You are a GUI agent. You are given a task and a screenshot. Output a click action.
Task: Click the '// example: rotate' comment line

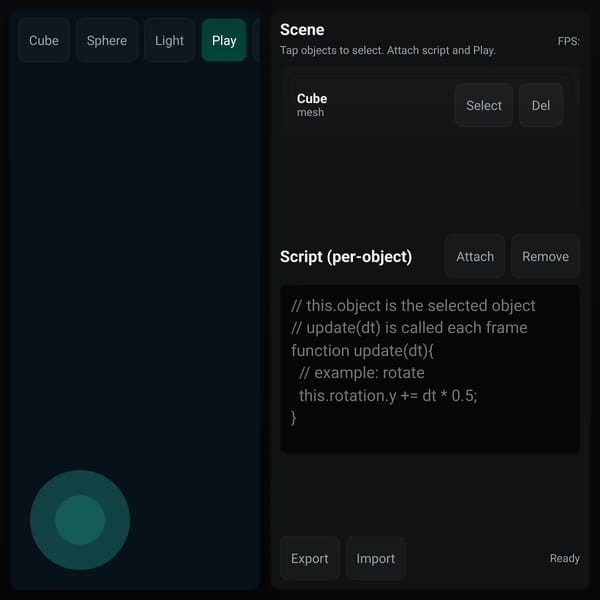[362, 373]
